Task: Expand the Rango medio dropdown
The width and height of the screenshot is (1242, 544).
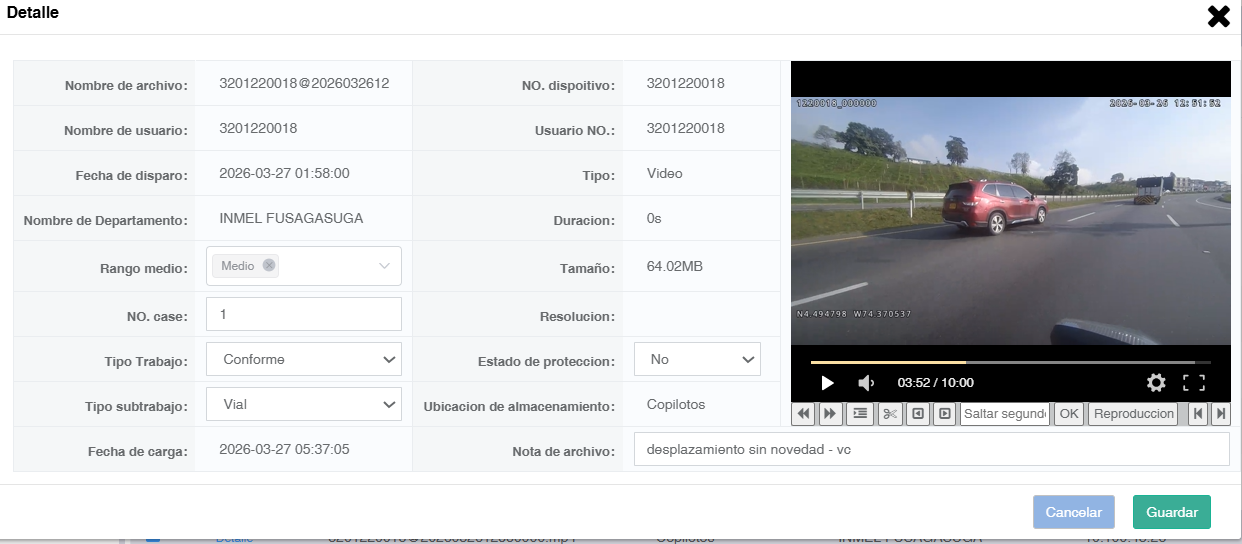Action: coord(384,266)
